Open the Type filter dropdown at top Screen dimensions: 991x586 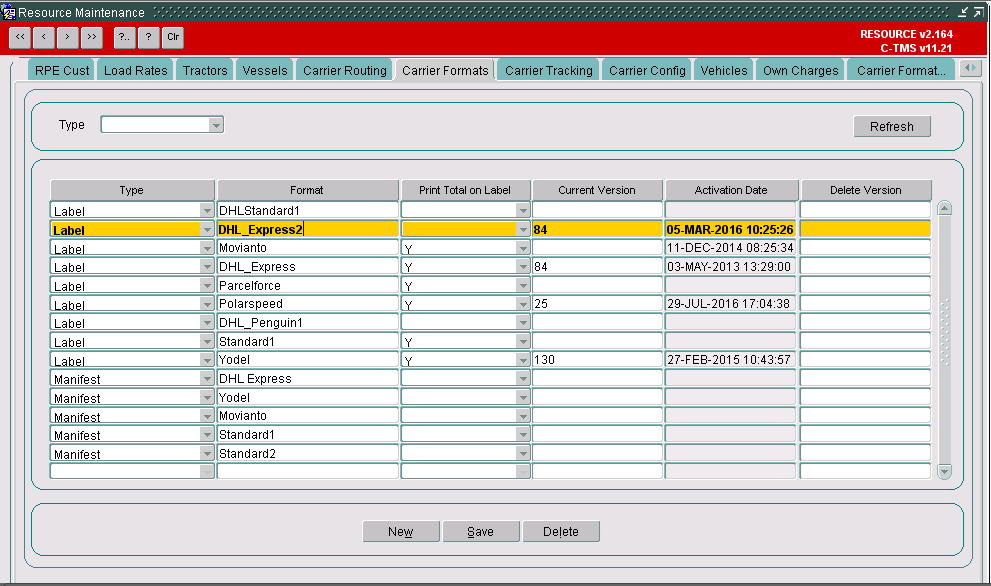click(x=216, y=125)
